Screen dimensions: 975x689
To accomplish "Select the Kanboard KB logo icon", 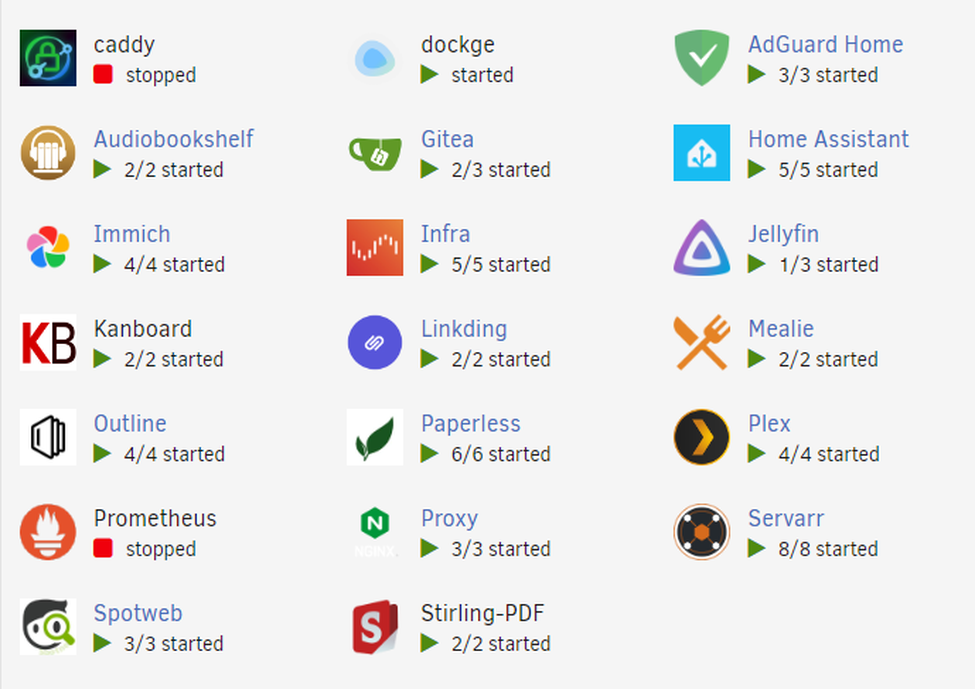I will 48,342.
